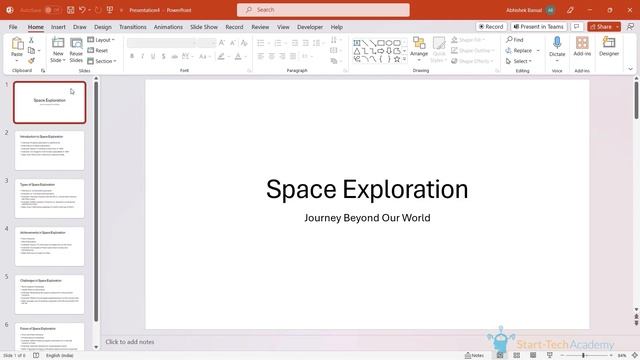Click the Reset slide button

coord(98,50)
